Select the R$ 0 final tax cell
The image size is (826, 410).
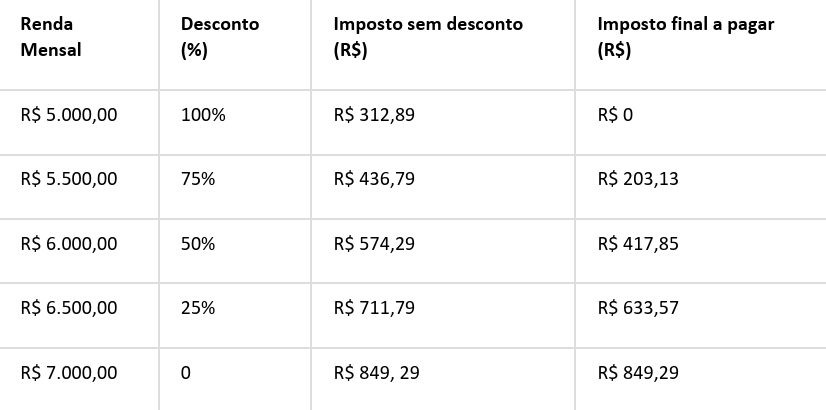[x=615, y=115]
